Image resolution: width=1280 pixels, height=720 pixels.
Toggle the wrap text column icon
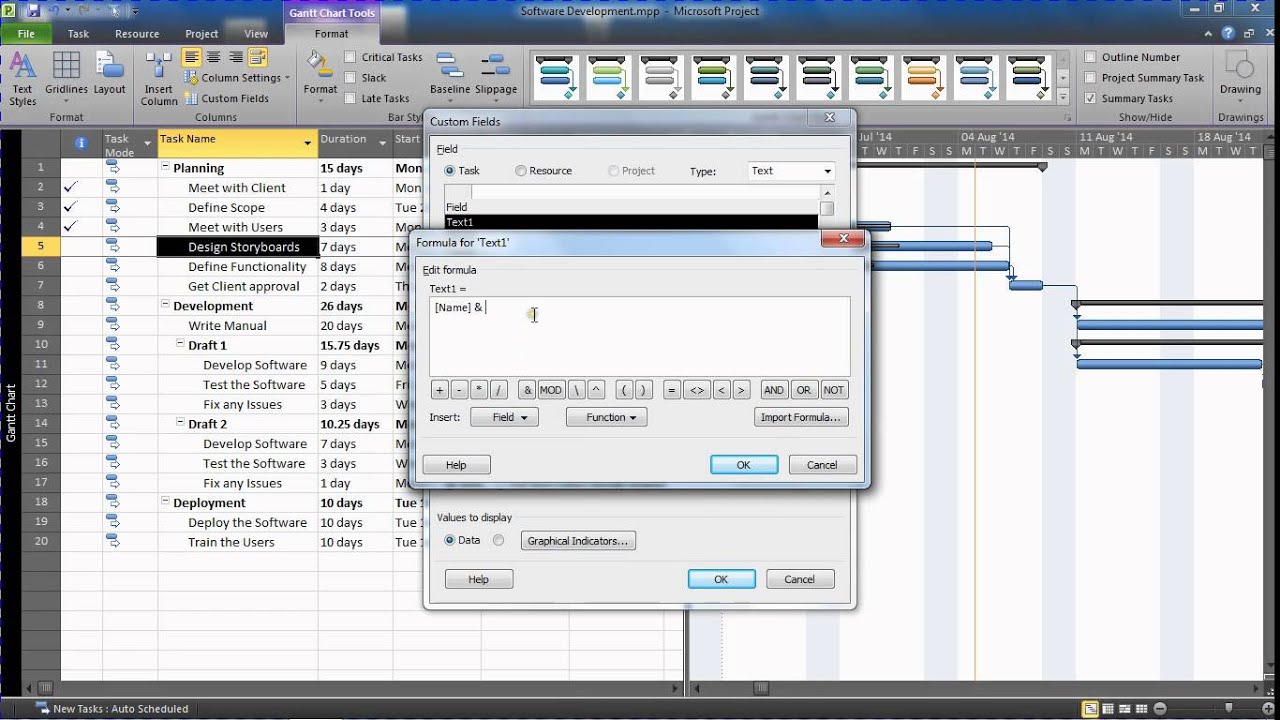pyautogui.click(x=258, y=57)
